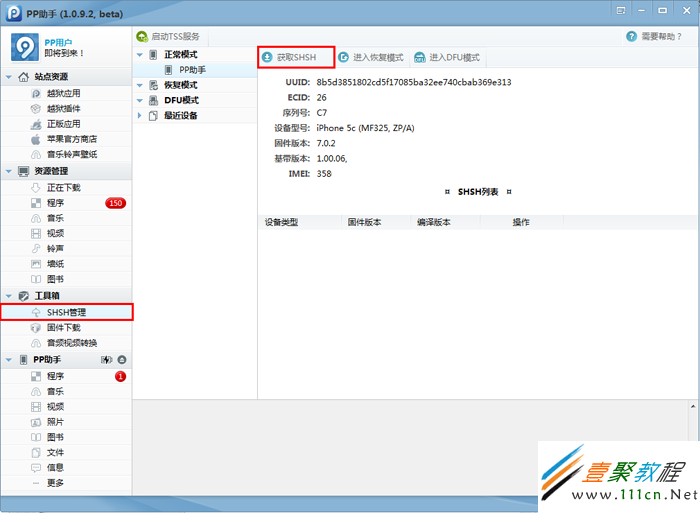Click the 150 red badge
This screenshot has height=513, width=700.
[116, 203]
